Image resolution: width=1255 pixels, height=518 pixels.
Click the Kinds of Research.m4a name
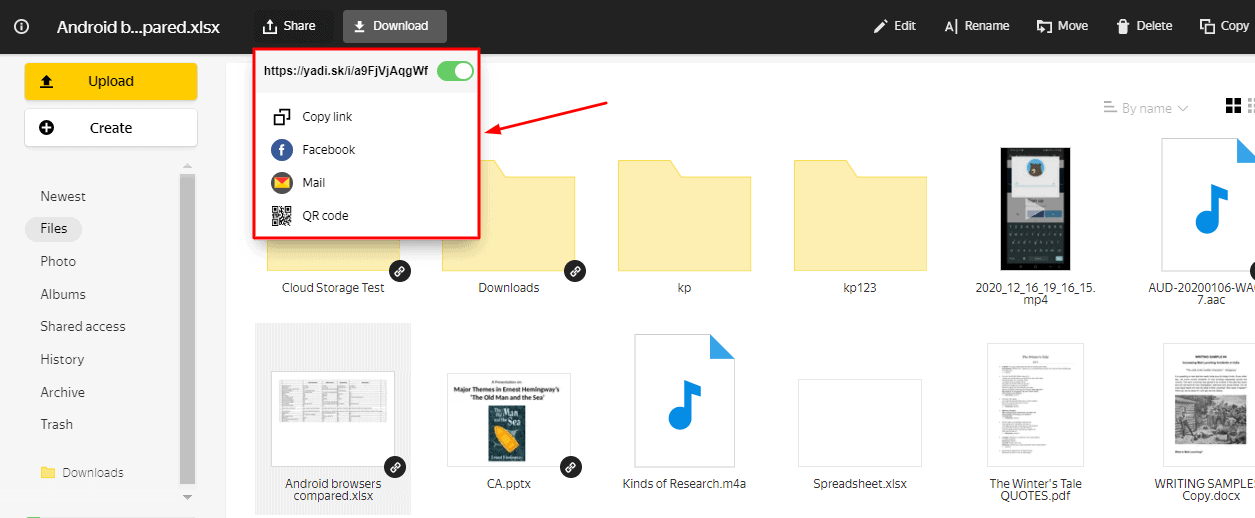point(684,484)
